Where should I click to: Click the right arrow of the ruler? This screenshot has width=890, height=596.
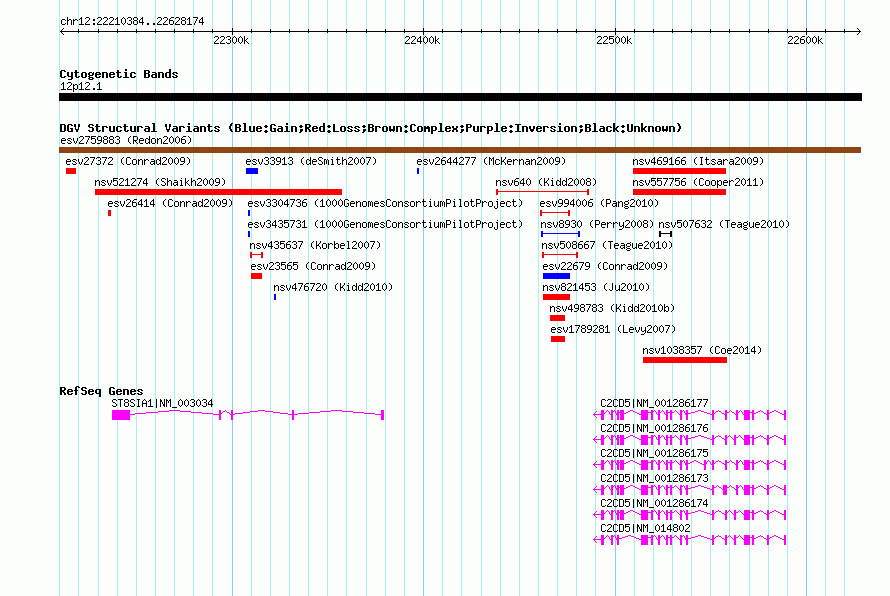[x=859, y=31]
